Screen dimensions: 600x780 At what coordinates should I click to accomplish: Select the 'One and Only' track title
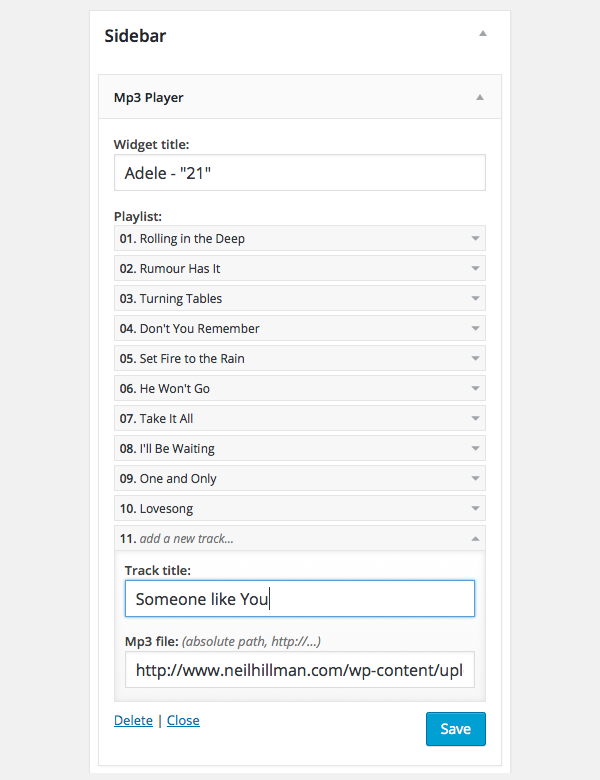click(178, 479)
